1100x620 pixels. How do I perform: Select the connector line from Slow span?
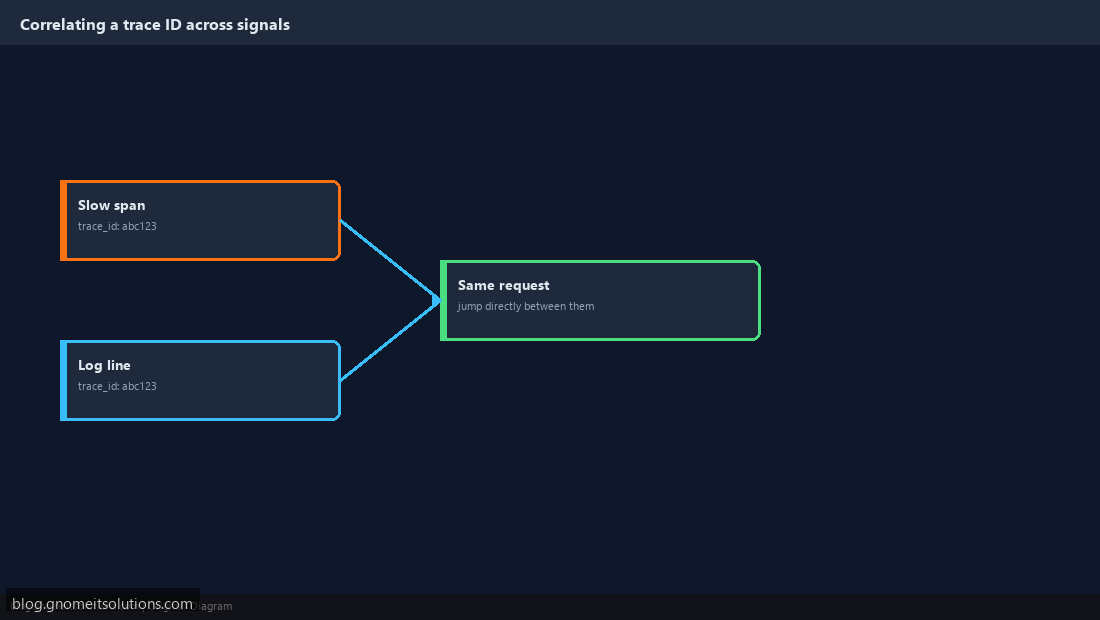tap(387, 258)
